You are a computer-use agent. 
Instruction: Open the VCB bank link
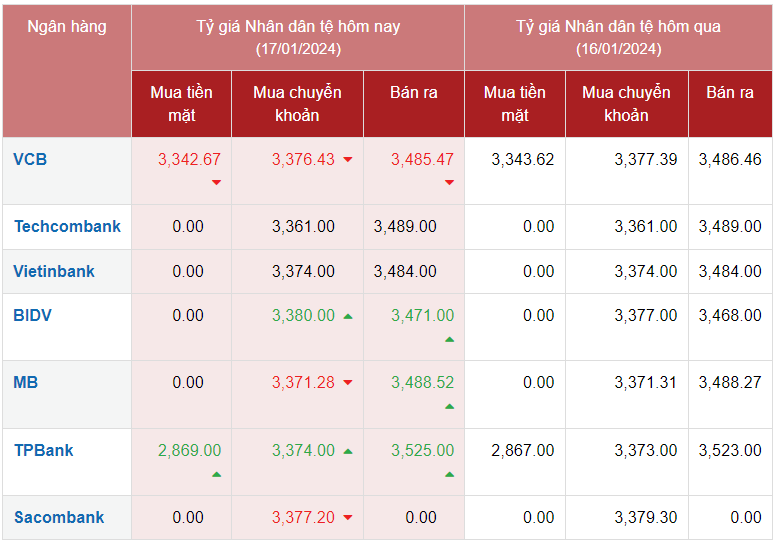30,159
